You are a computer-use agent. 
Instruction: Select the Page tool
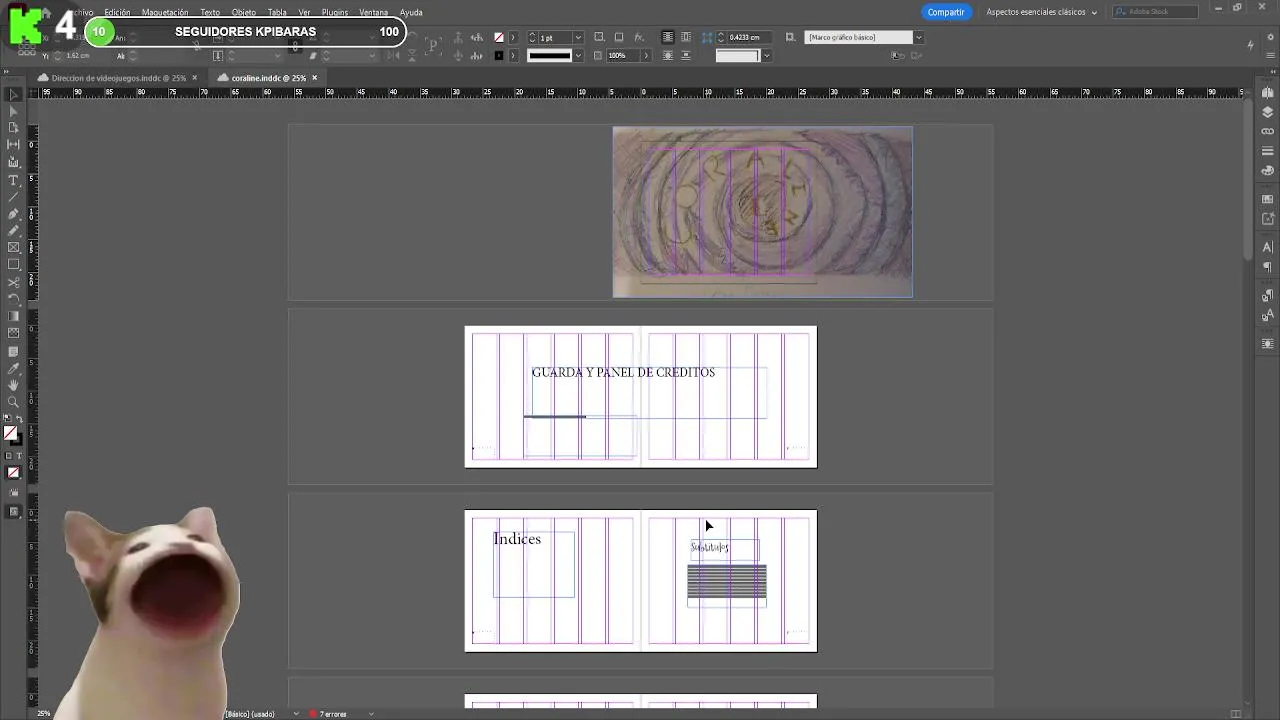[x=13, y=128]
